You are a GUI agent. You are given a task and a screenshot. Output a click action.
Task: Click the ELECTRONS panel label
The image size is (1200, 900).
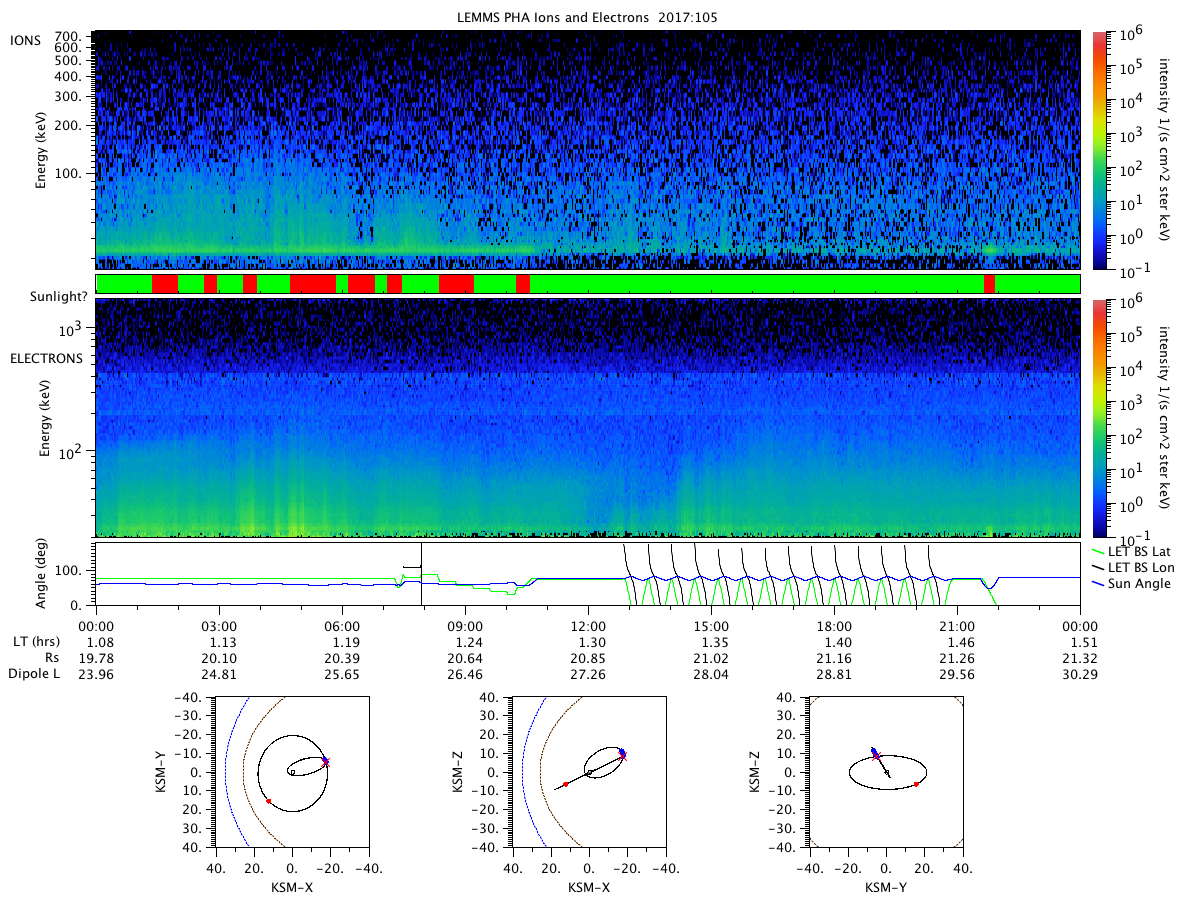47,357
